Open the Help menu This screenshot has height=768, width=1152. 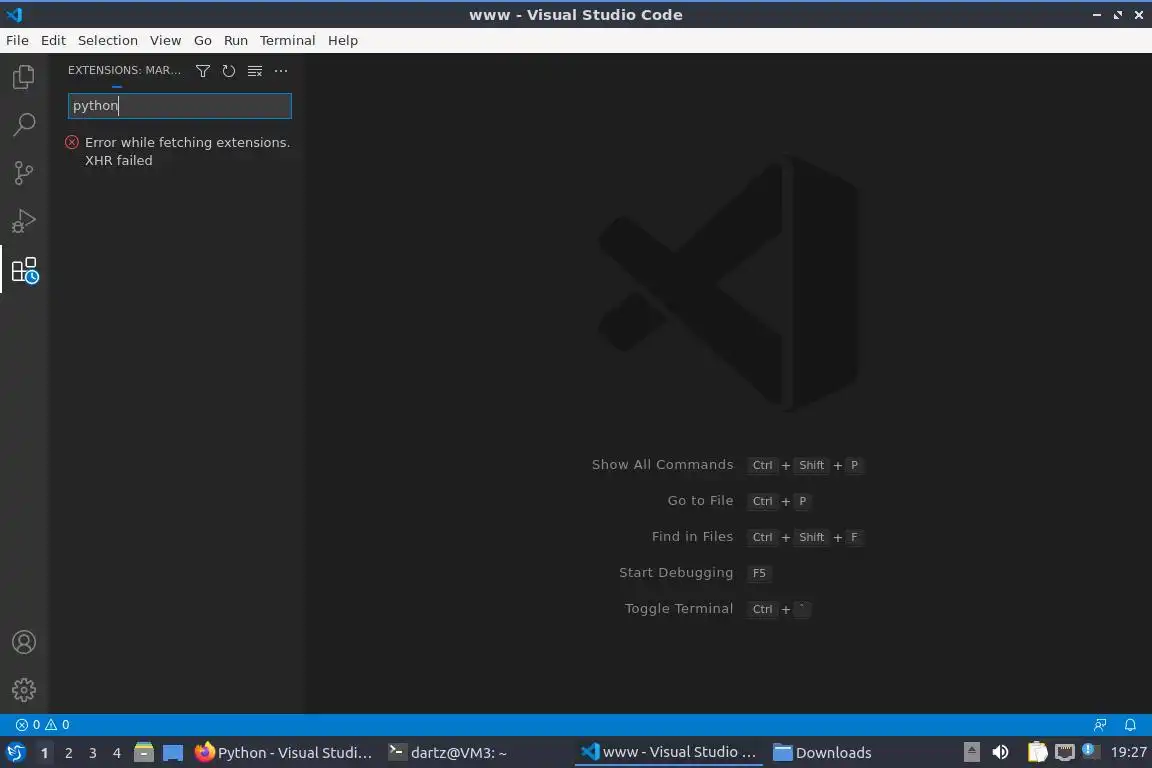(342, 40)
